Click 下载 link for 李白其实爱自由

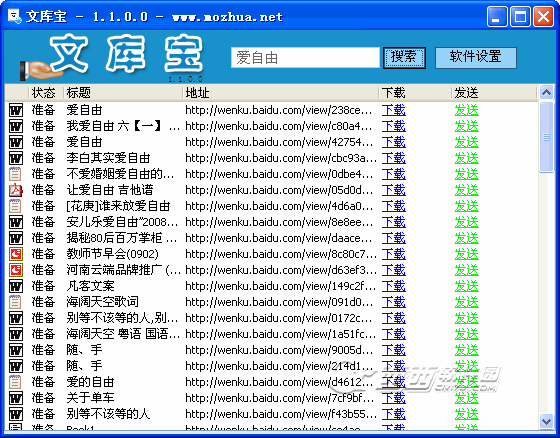(394, 158)
